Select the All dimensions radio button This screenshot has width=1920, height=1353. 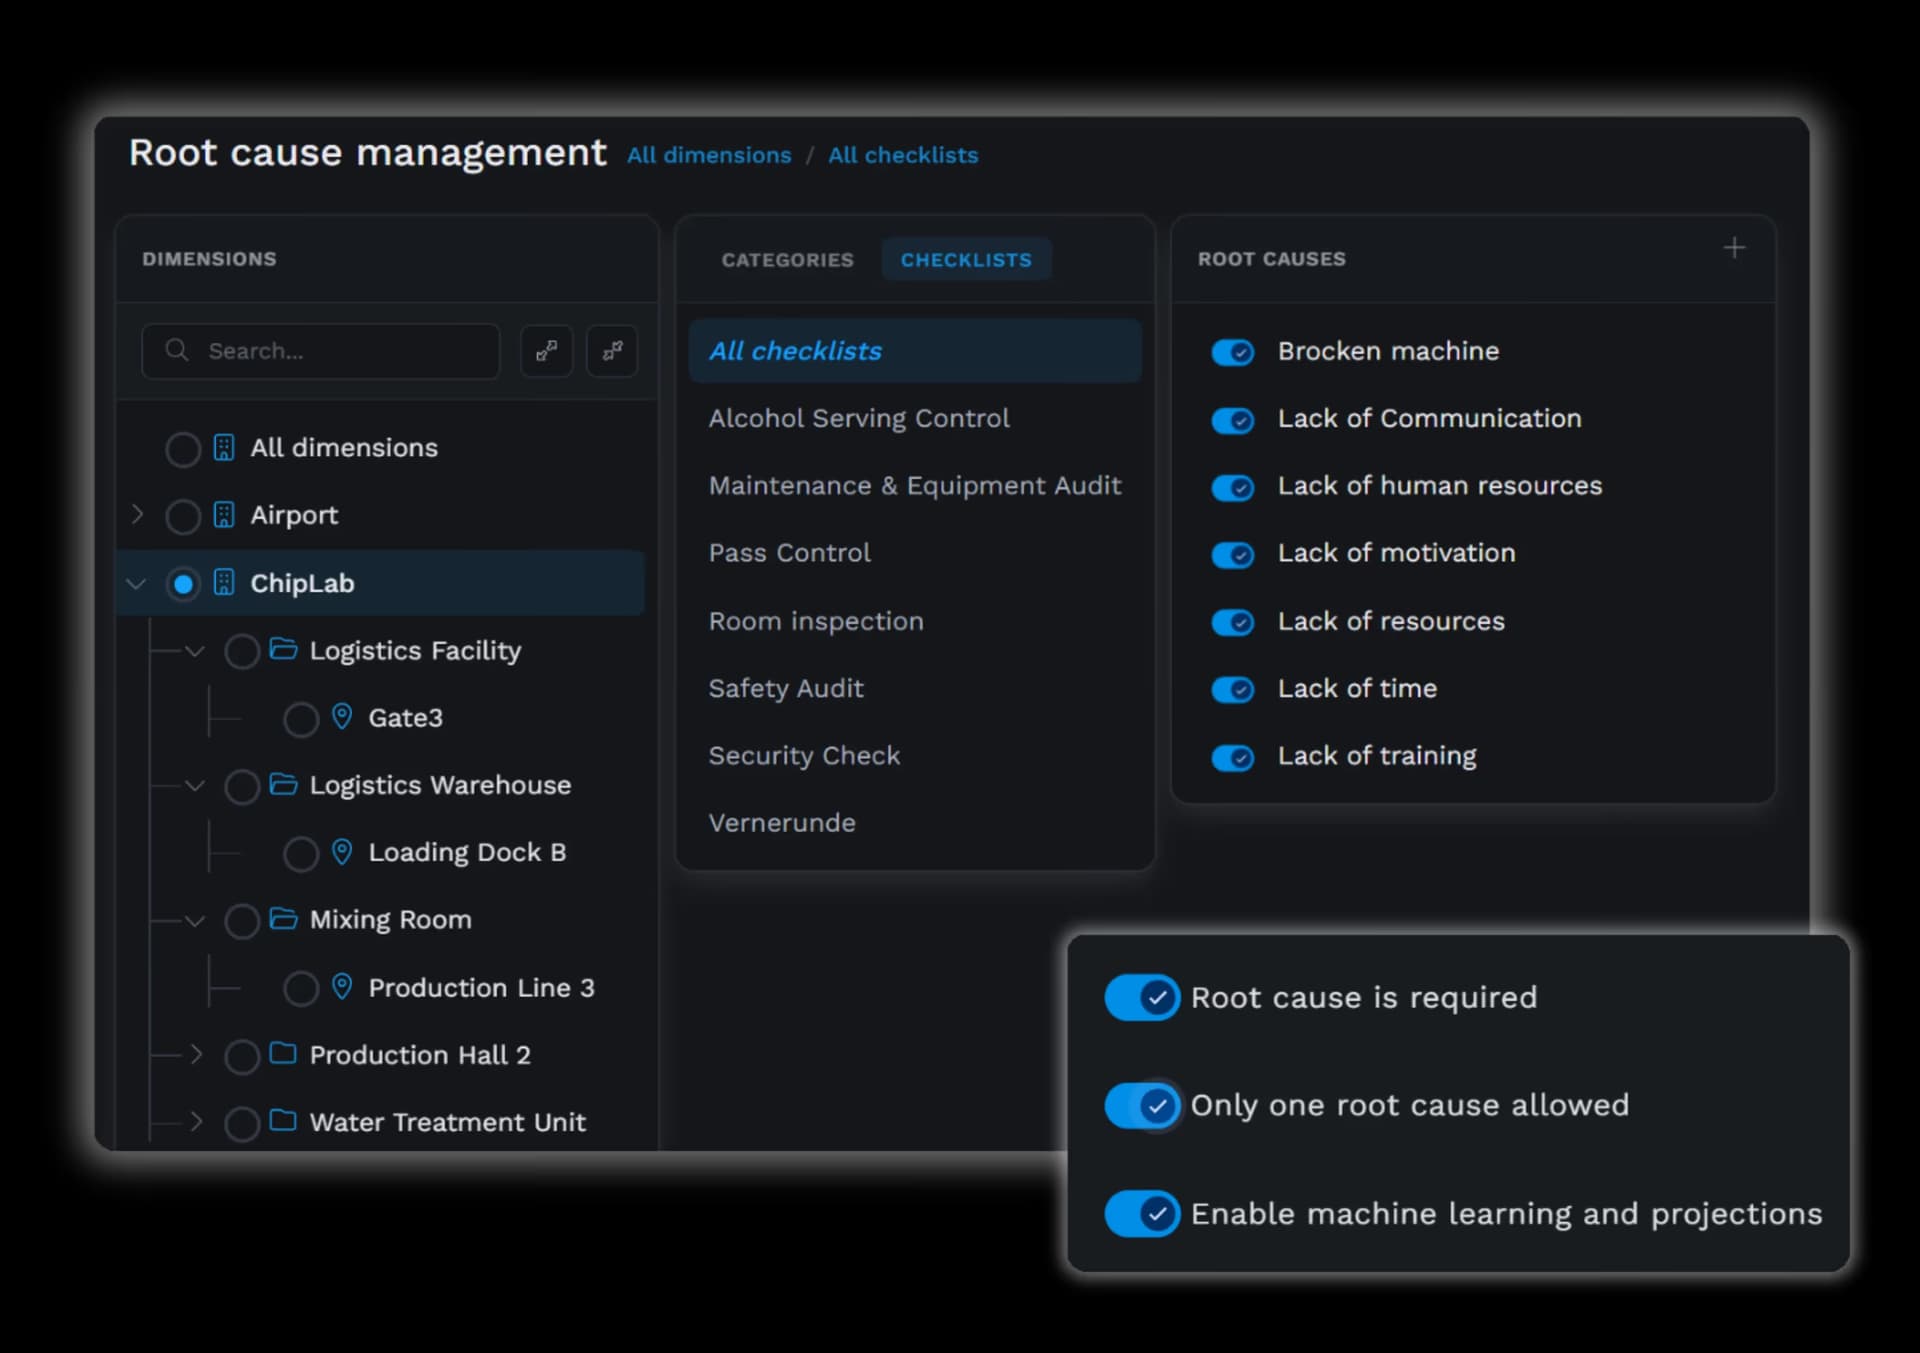[183, 449]
